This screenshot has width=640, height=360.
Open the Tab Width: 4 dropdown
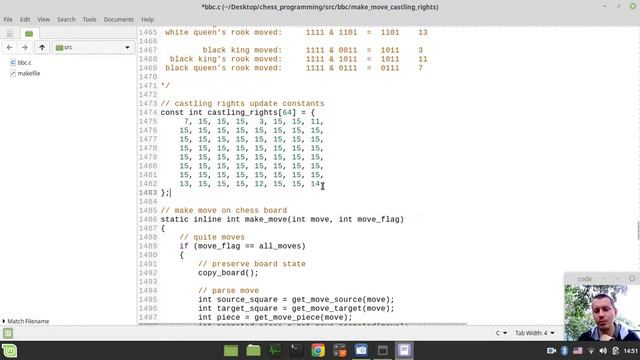pyautogui.click(x=535, y=333)
